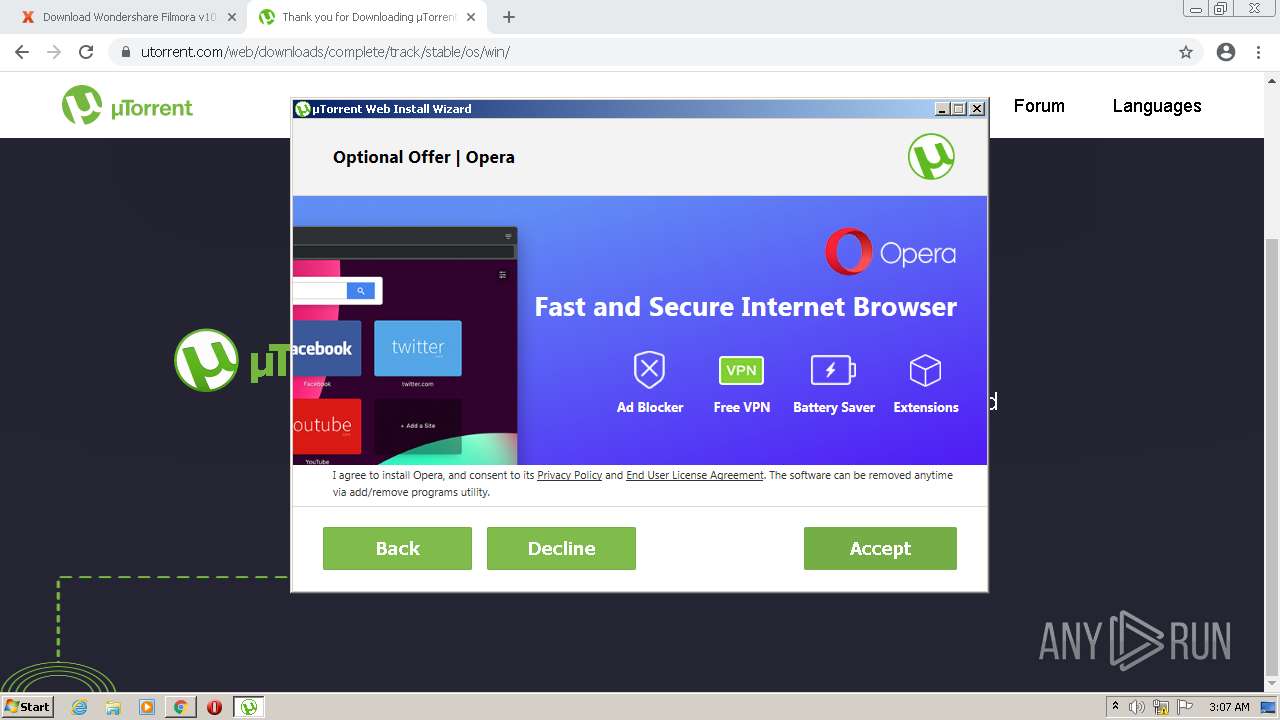Open Chrome three-dot menu
The image size is (1280, 720).
(x=1258, y=52)
